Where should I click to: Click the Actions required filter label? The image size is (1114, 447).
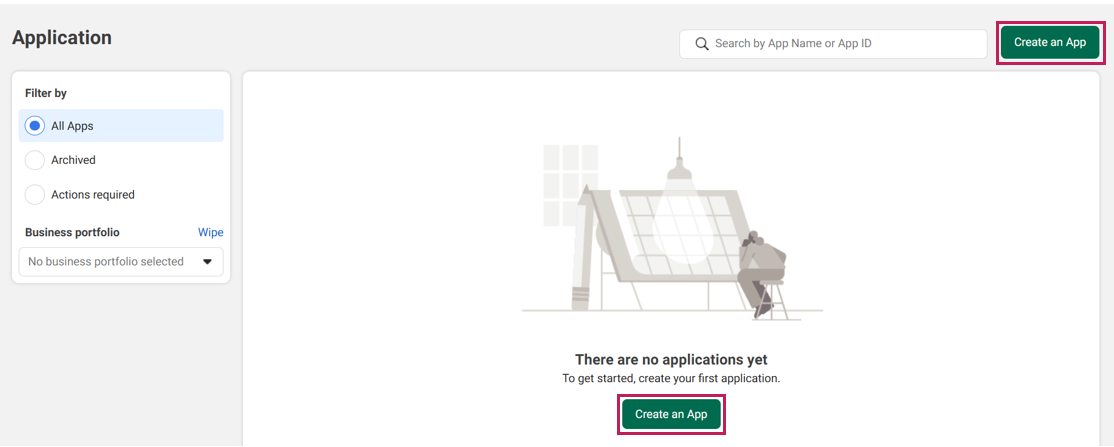click(x=93, y=195)
